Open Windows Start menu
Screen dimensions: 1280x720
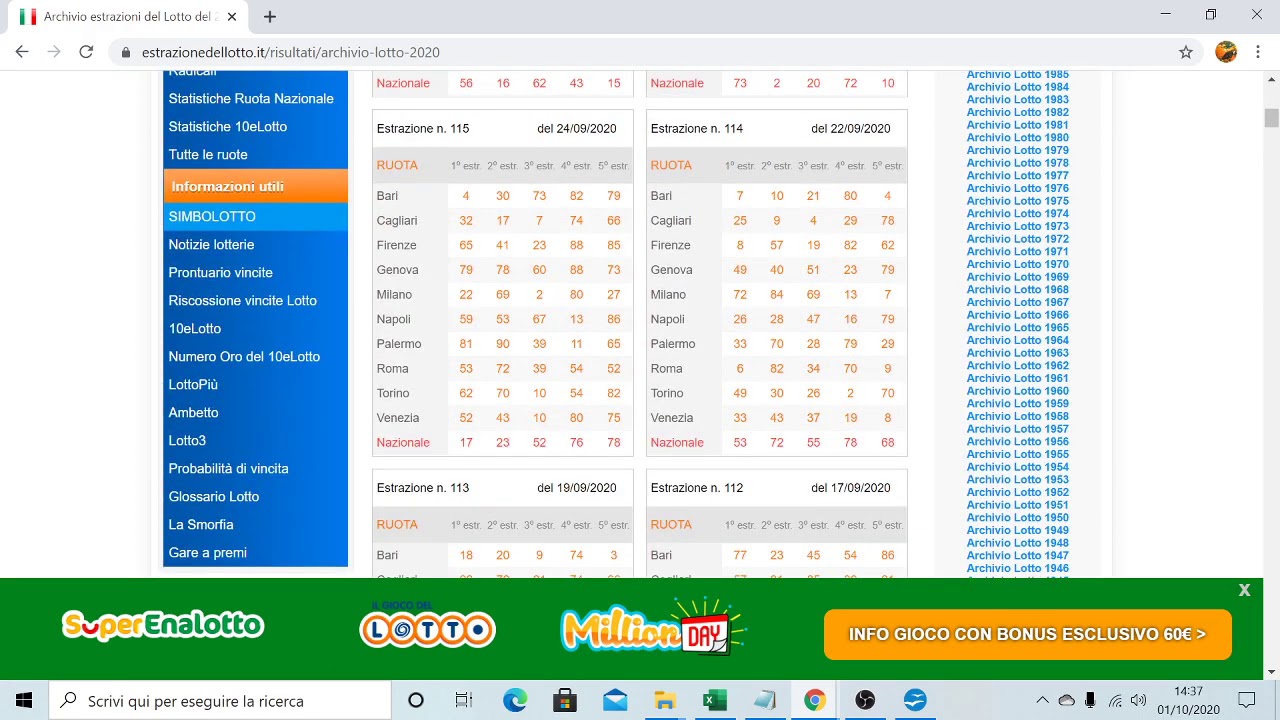pos(24,700)
